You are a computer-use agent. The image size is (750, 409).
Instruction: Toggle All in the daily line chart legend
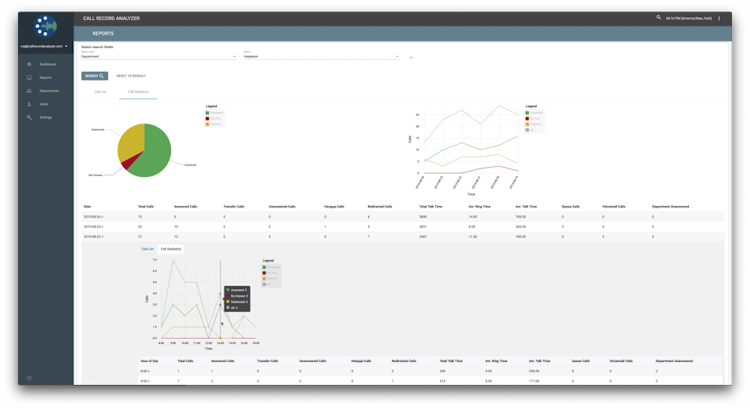530,130
